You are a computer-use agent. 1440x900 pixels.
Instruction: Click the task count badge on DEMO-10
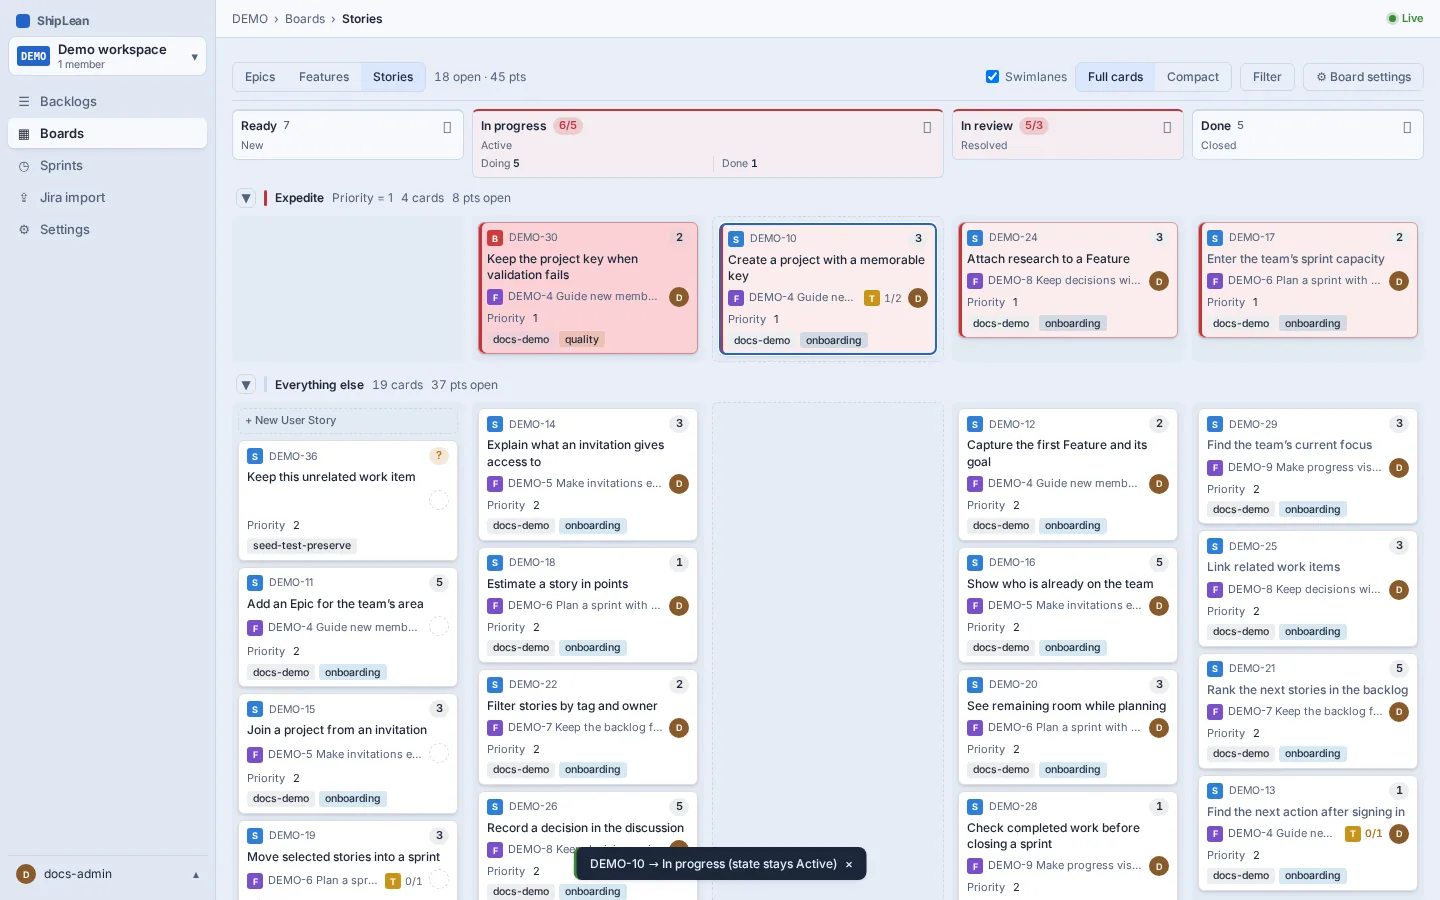click(883, 298)
